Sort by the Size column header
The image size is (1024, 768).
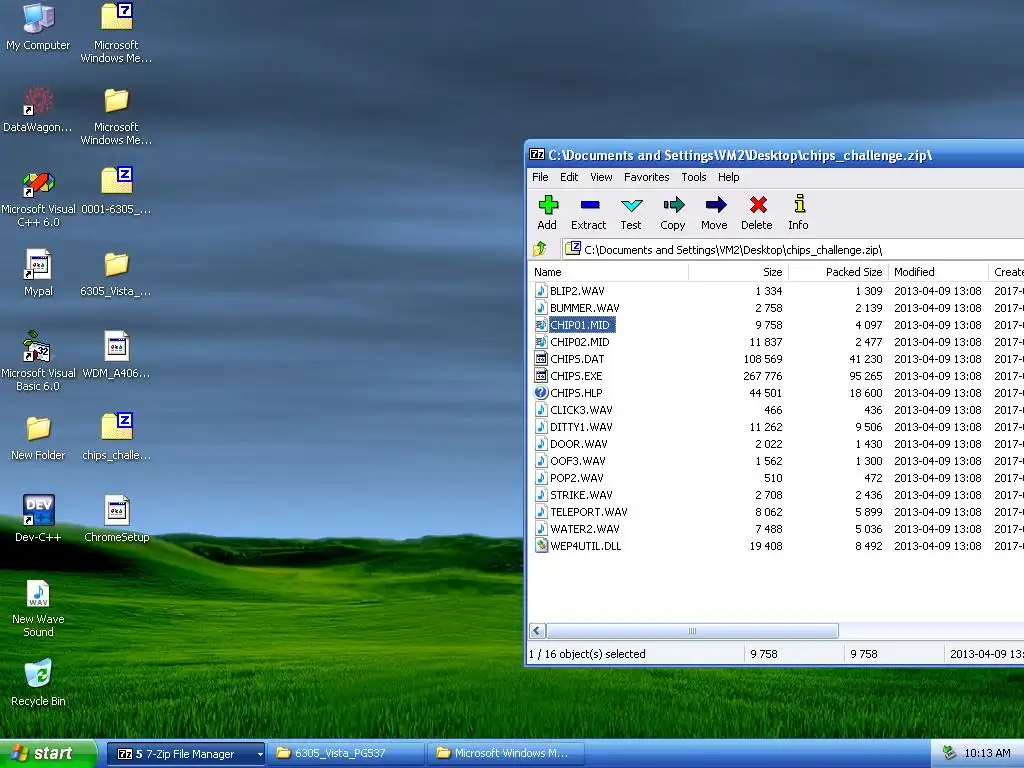point(739,272)
